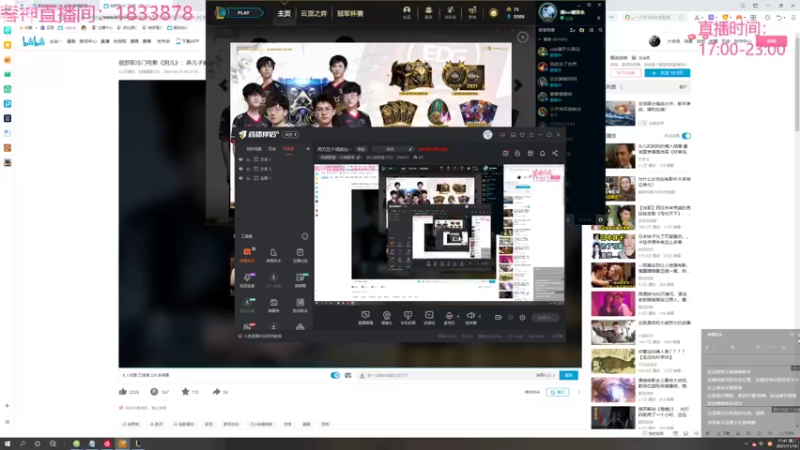Collapse the friends group arrow in League client
The height and width of the screenshot is (450, 800).
tap(540, 39)
